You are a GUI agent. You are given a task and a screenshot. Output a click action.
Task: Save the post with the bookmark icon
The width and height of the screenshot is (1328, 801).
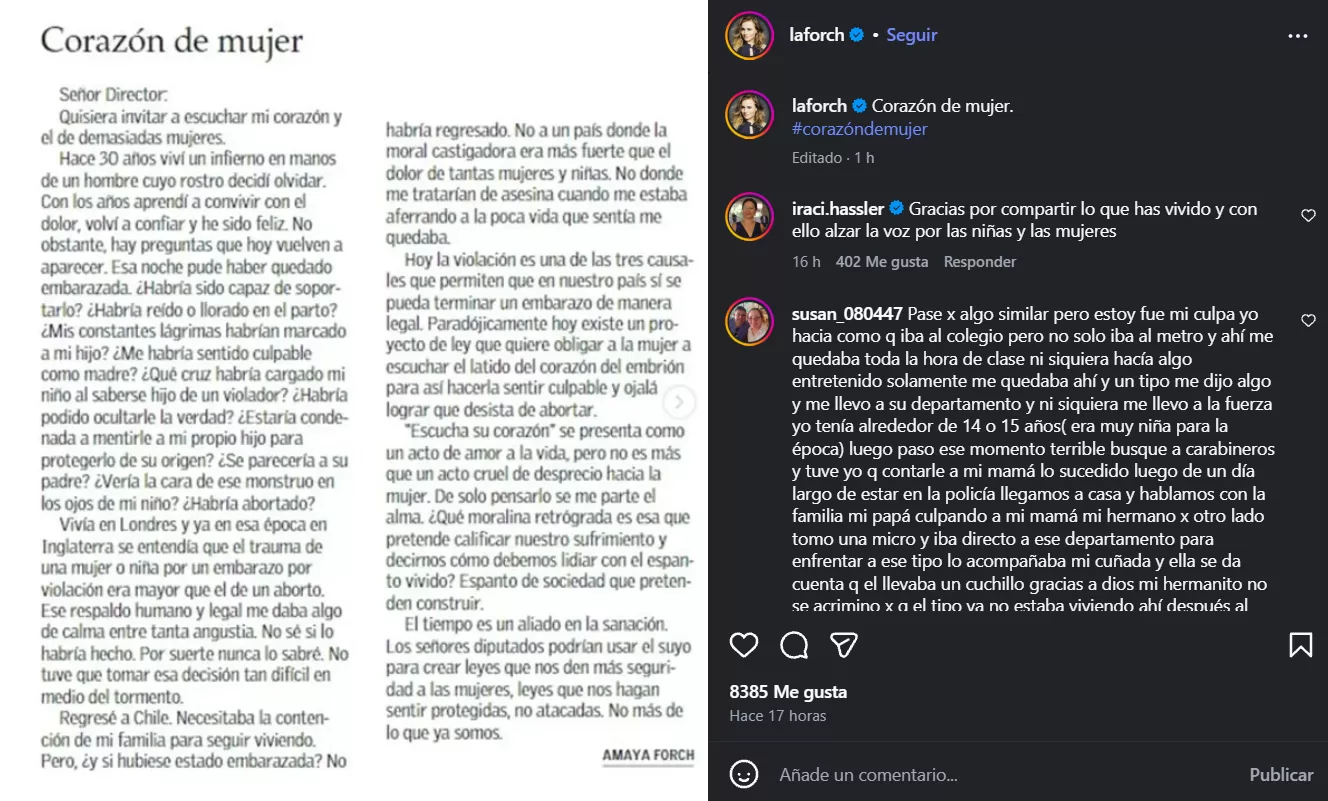point(1300,645)
